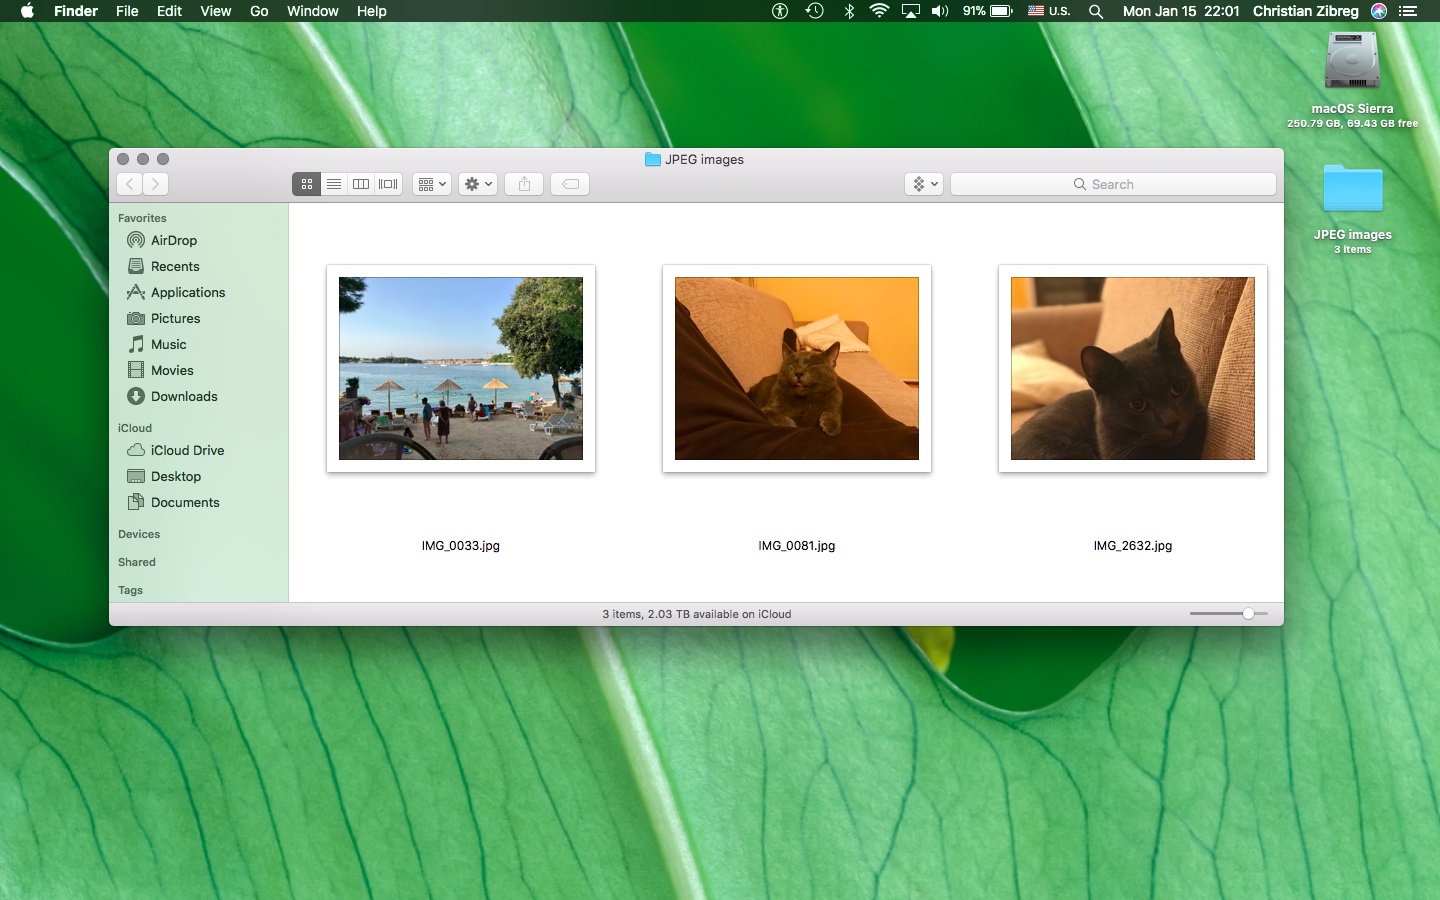Click the Search field in Finder
The image size is (1440, 900).
pos(1113,184)
